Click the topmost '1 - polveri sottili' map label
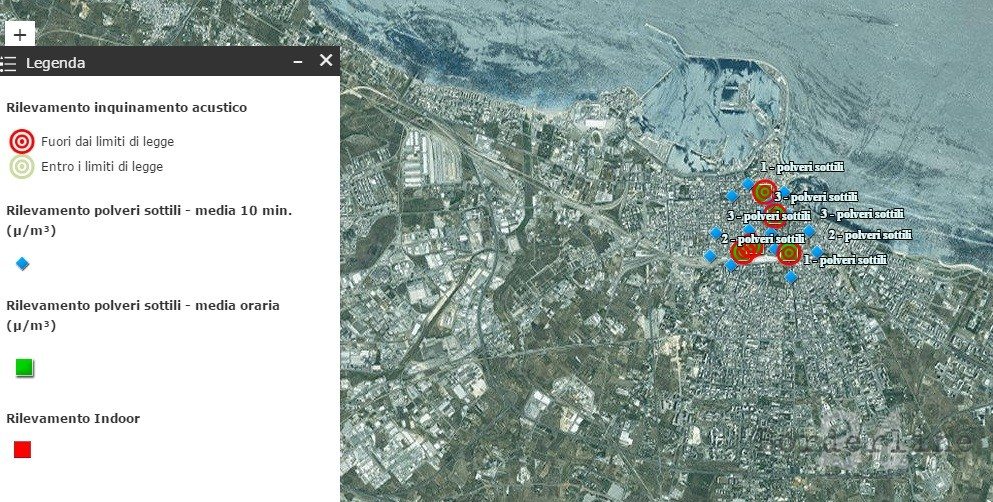 [x=802, y=166]
